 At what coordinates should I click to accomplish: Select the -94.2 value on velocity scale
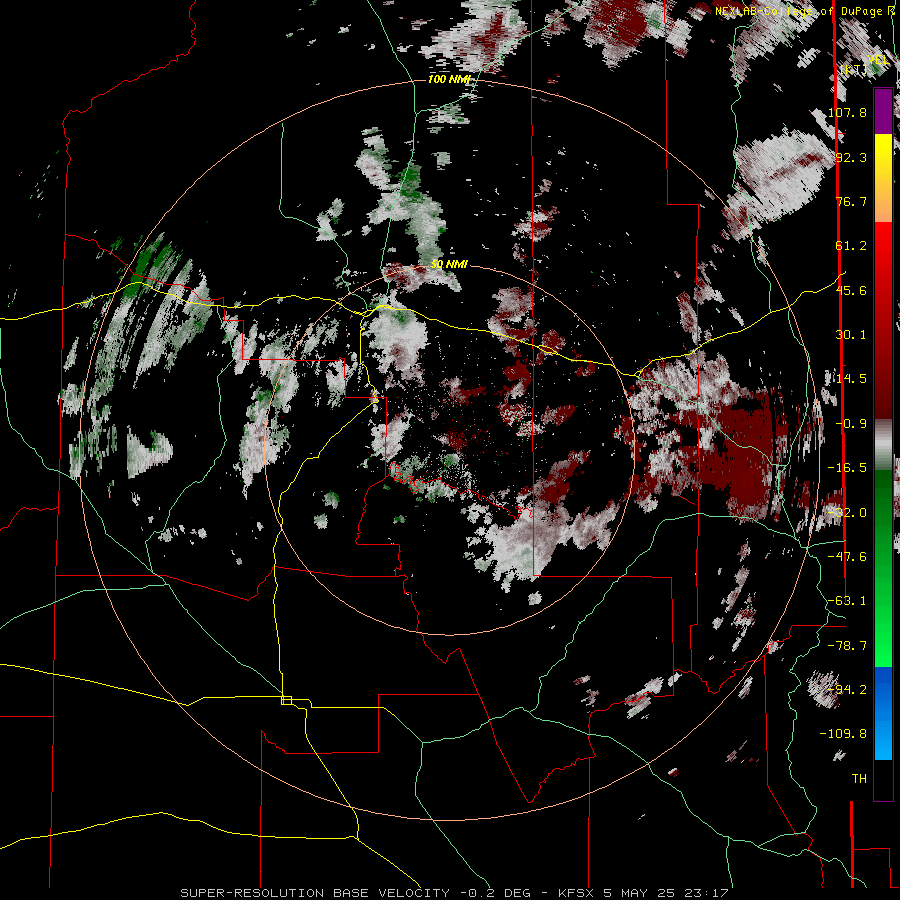[x=847, y=690]
